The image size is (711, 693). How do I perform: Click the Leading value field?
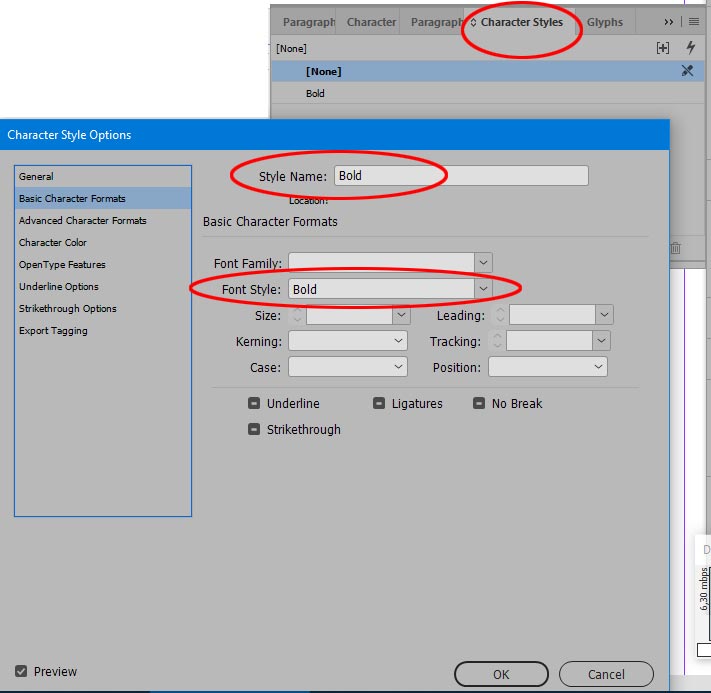pos(552,315)
